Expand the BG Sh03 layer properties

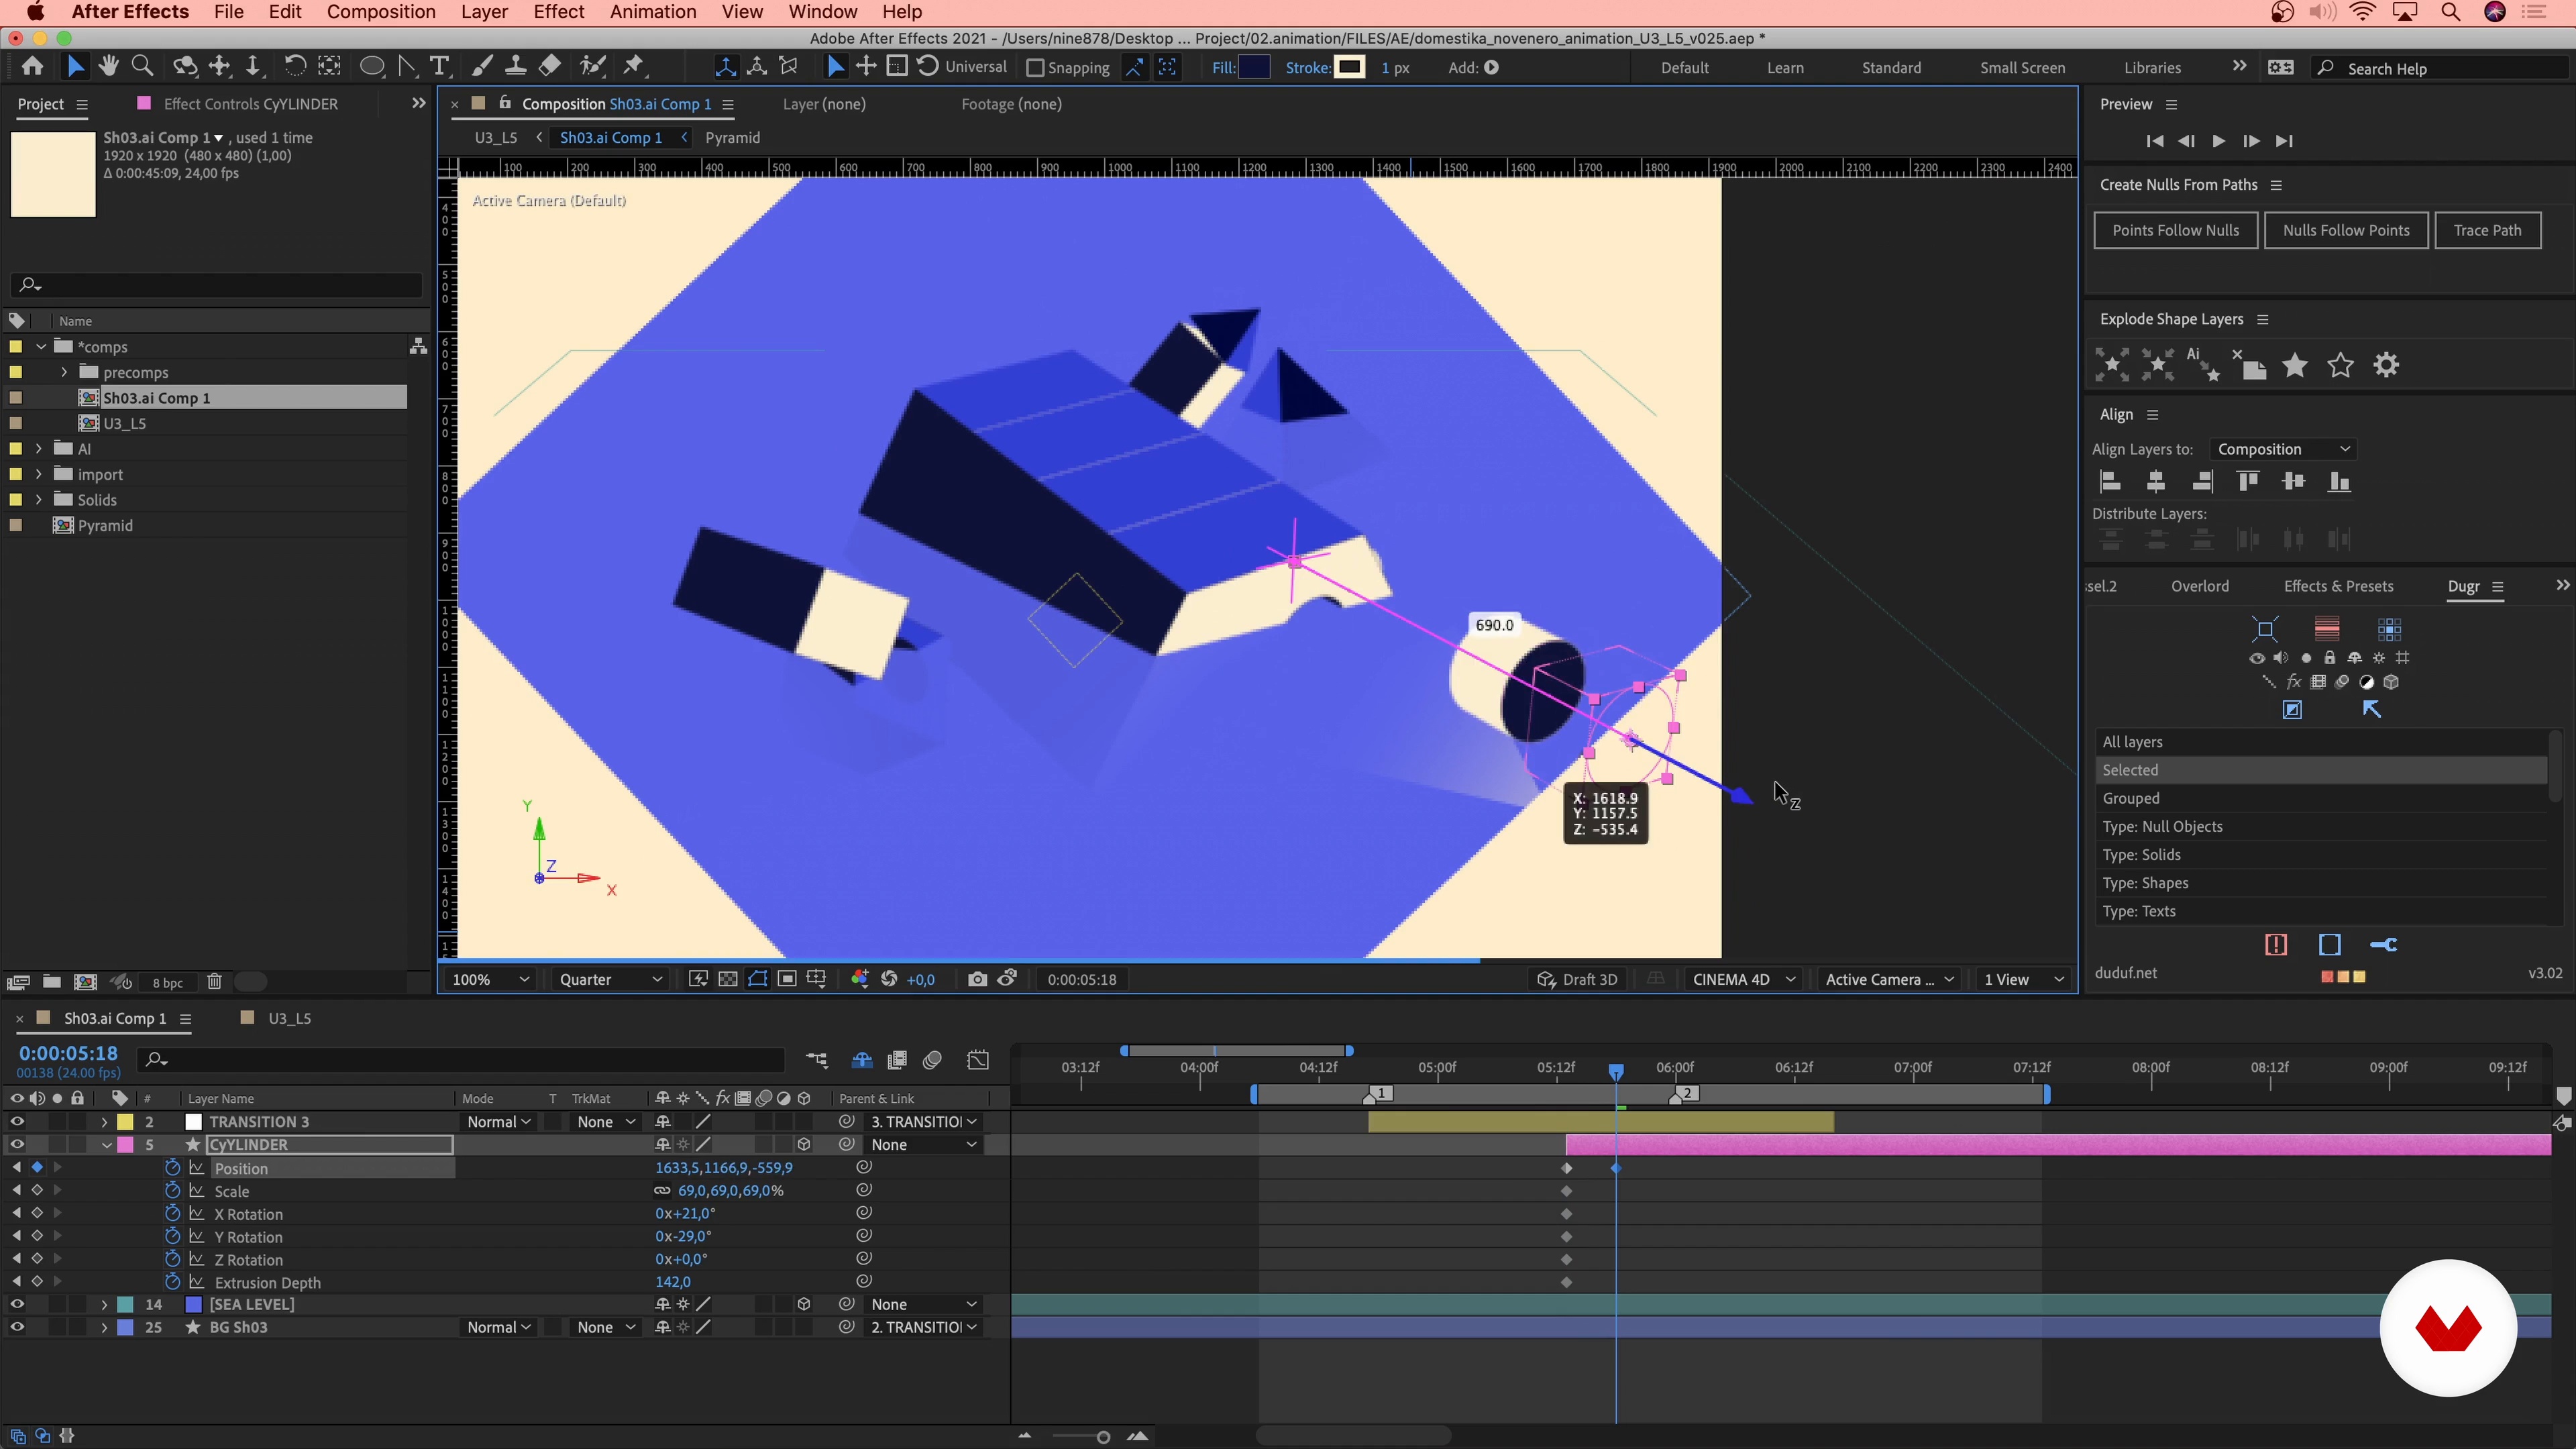pyautogui.click(x=104, y=1327)
